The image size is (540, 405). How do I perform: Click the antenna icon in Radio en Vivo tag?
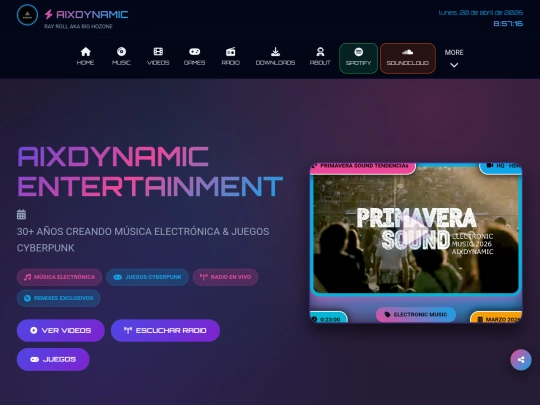point(204,277)
